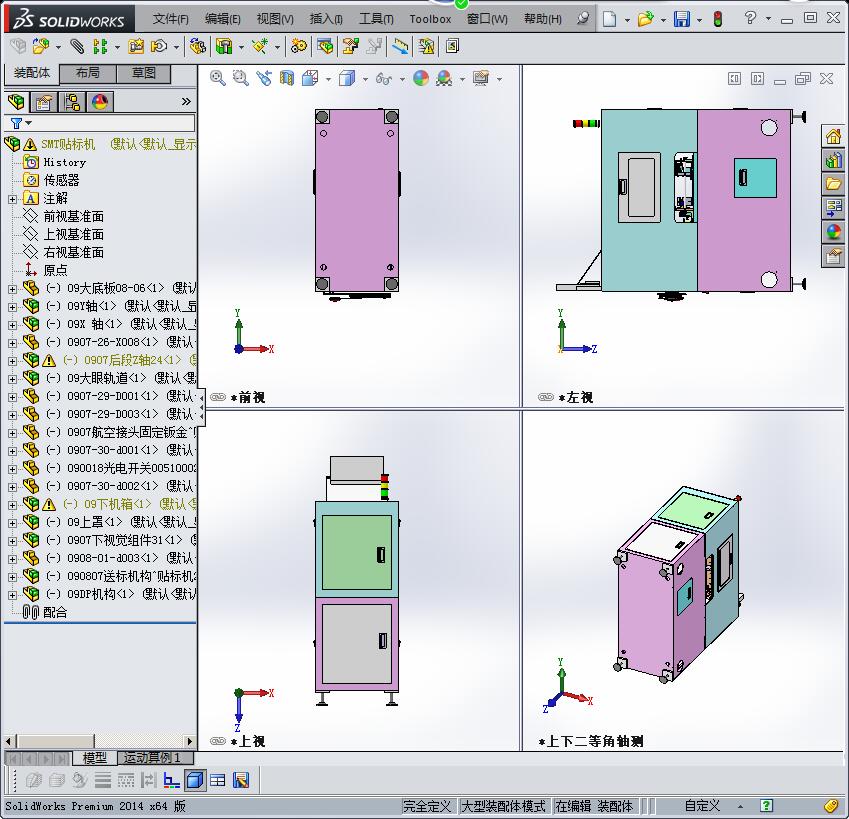Click the Bill of Materials icon
Viewport: 849px width, 819px height.
(325, 47)
